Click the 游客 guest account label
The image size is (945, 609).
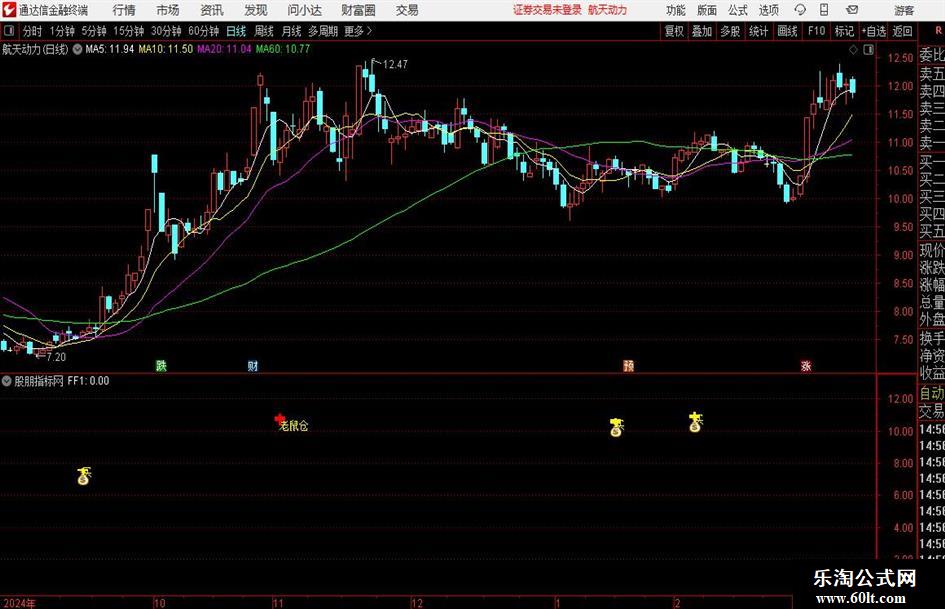(x=904, y=10)
